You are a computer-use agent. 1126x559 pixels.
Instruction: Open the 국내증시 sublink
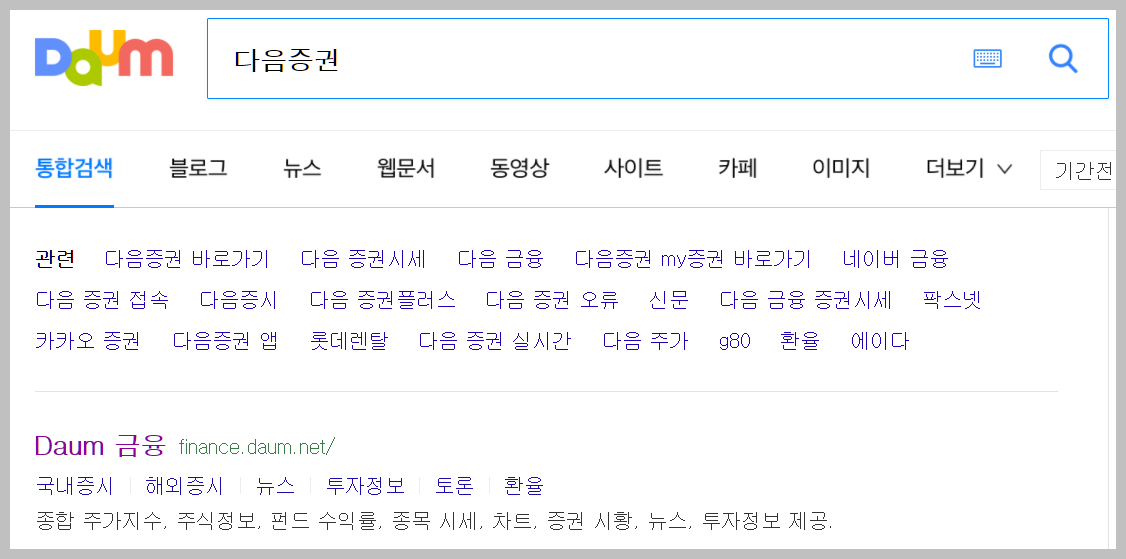point(74,486)
